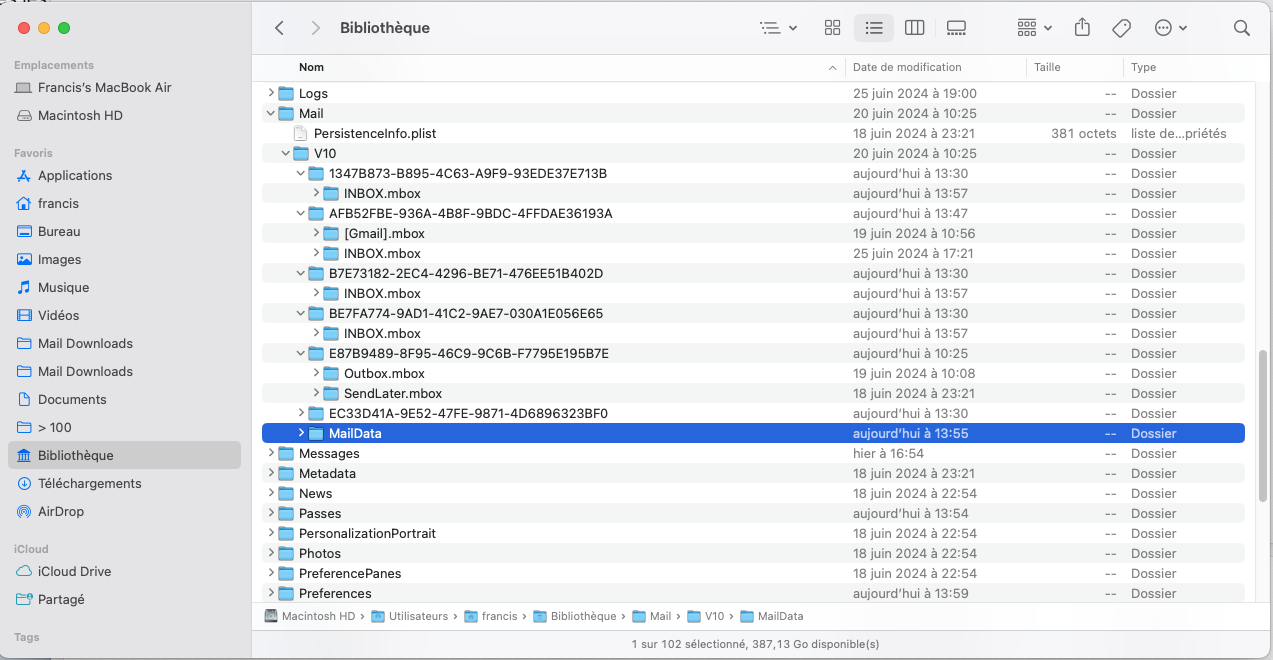Select the PersonalizationPortrait folder row
The width and height of the screenshot is (1273, 660).
[x=753, y=533]
